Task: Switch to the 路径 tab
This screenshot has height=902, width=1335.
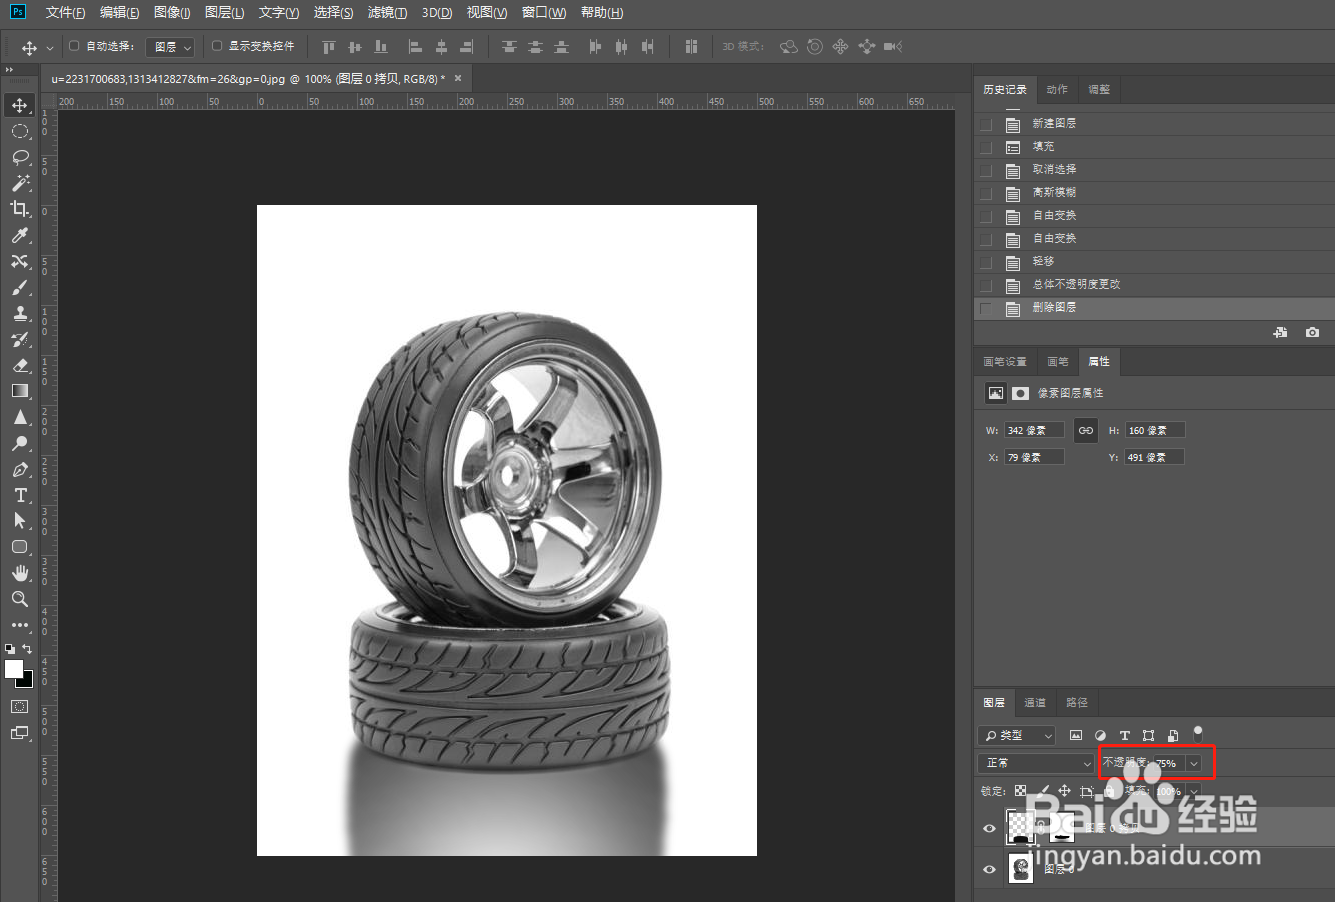Action: click(1077, 702)
